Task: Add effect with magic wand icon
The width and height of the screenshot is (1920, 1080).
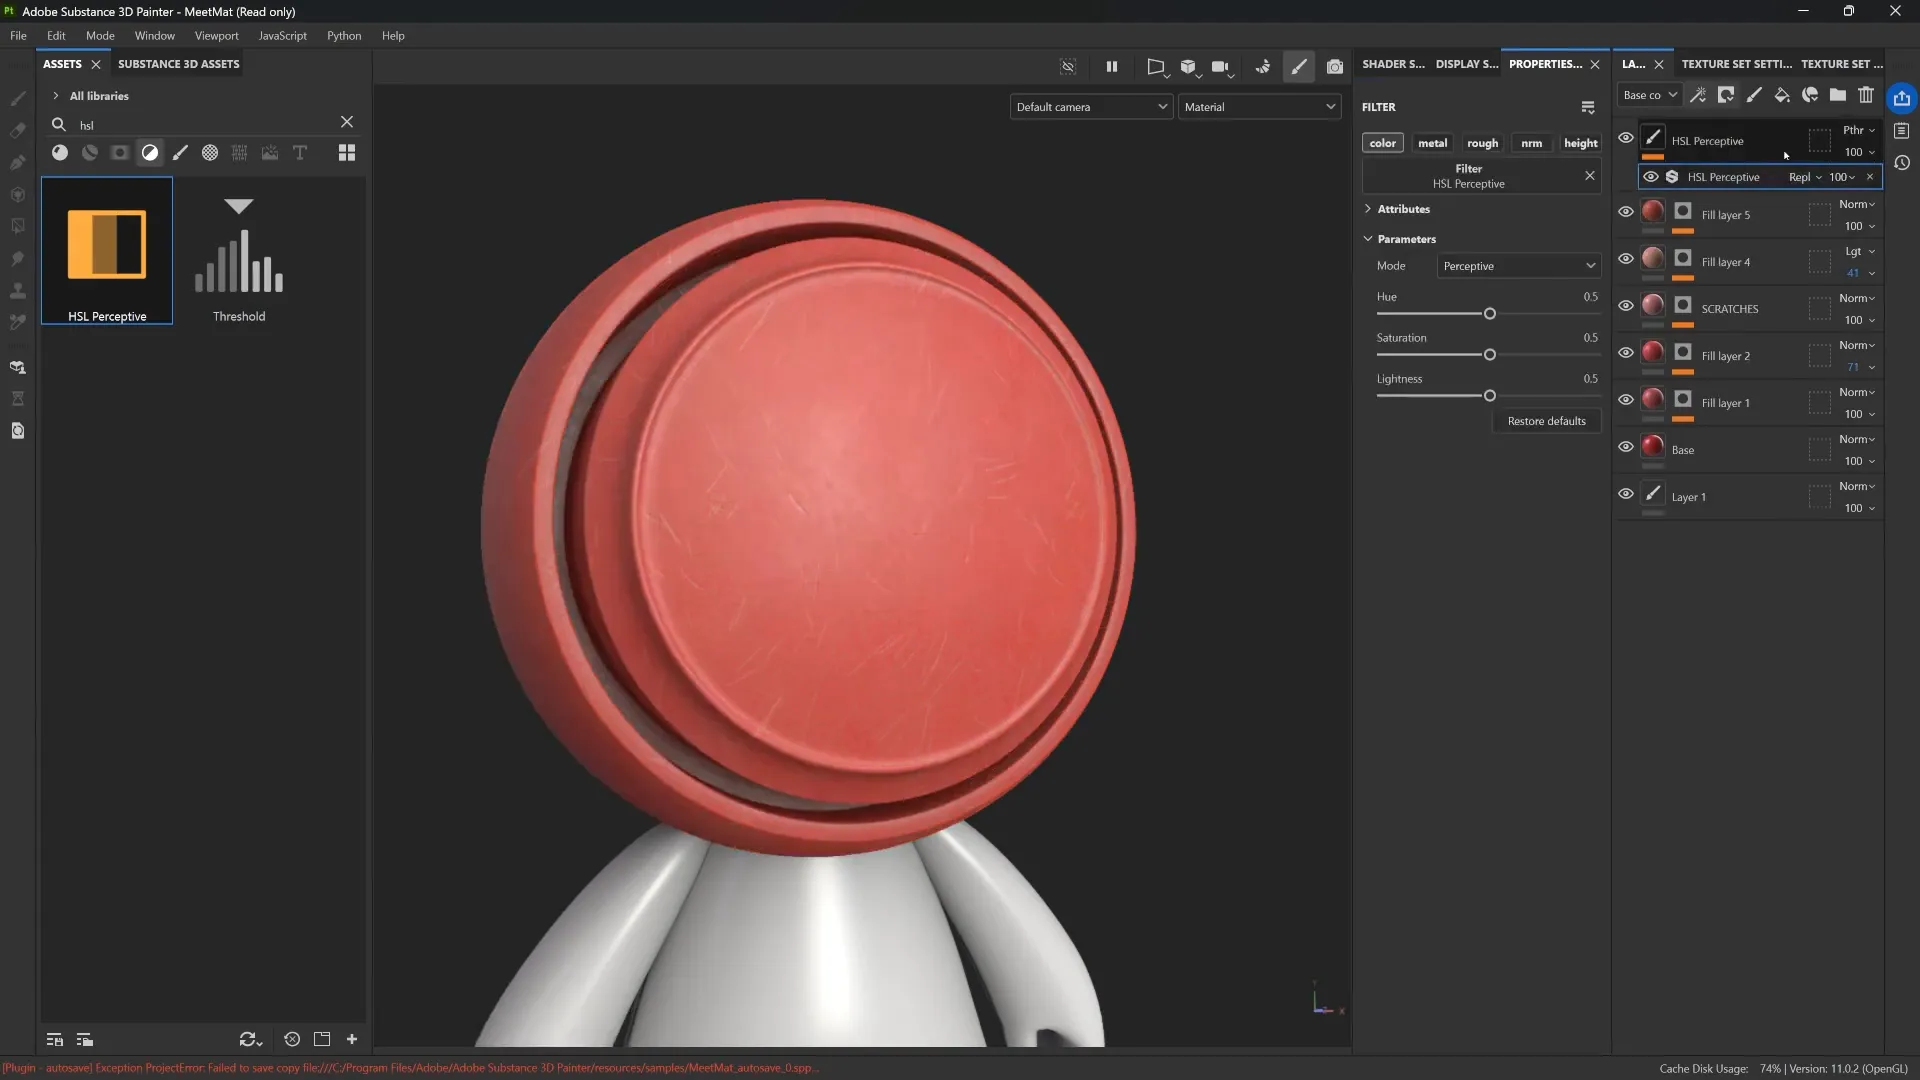Action: point(1698,95)
